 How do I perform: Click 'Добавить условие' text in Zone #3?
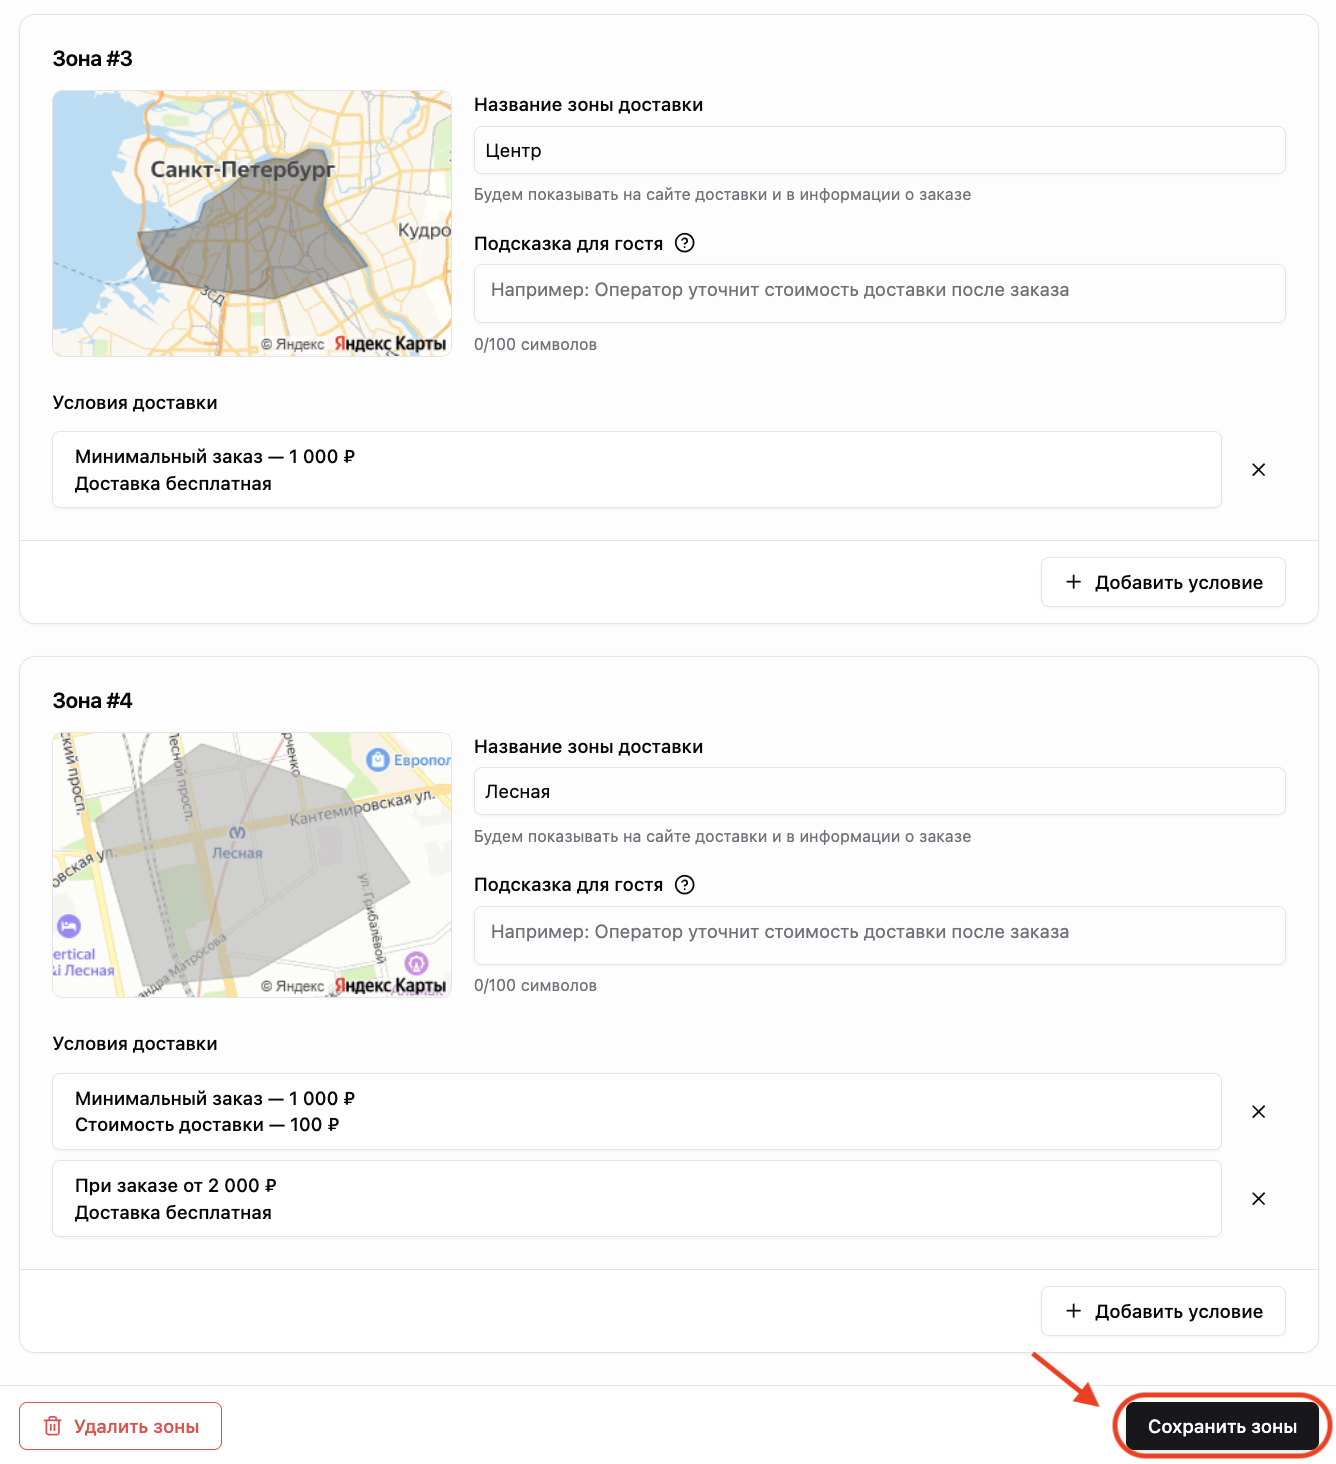point(1179,582)
